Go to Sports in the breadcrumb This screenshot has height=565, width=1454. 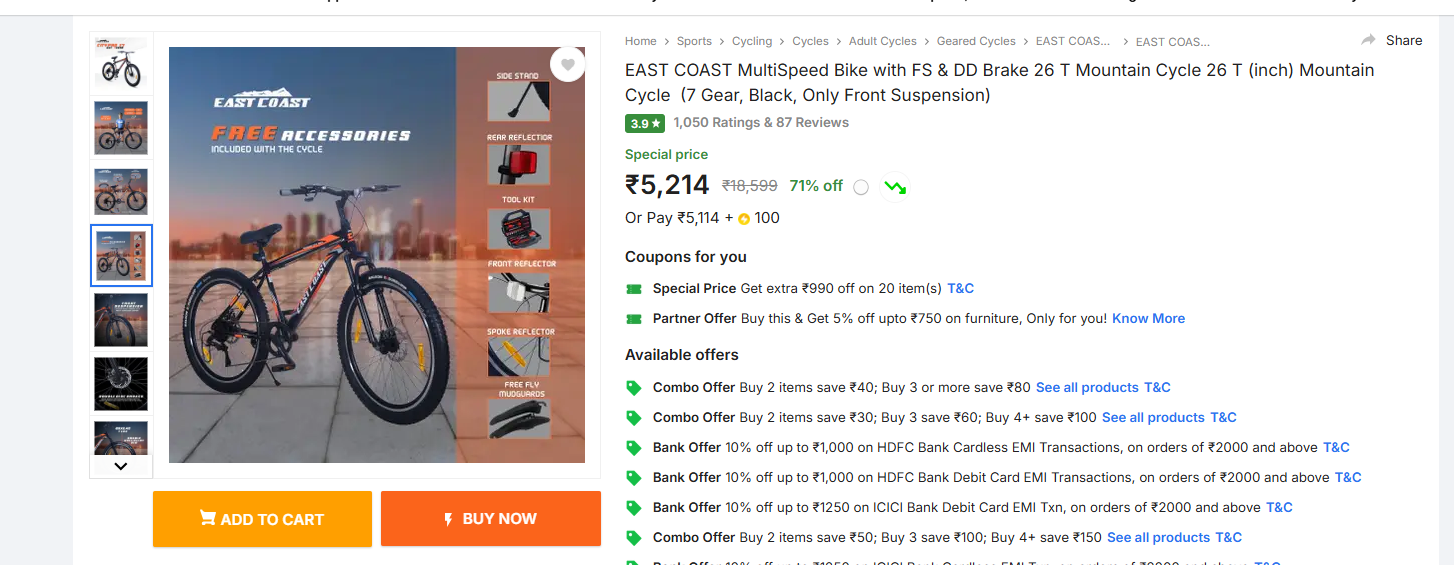(x=694, y=41)
